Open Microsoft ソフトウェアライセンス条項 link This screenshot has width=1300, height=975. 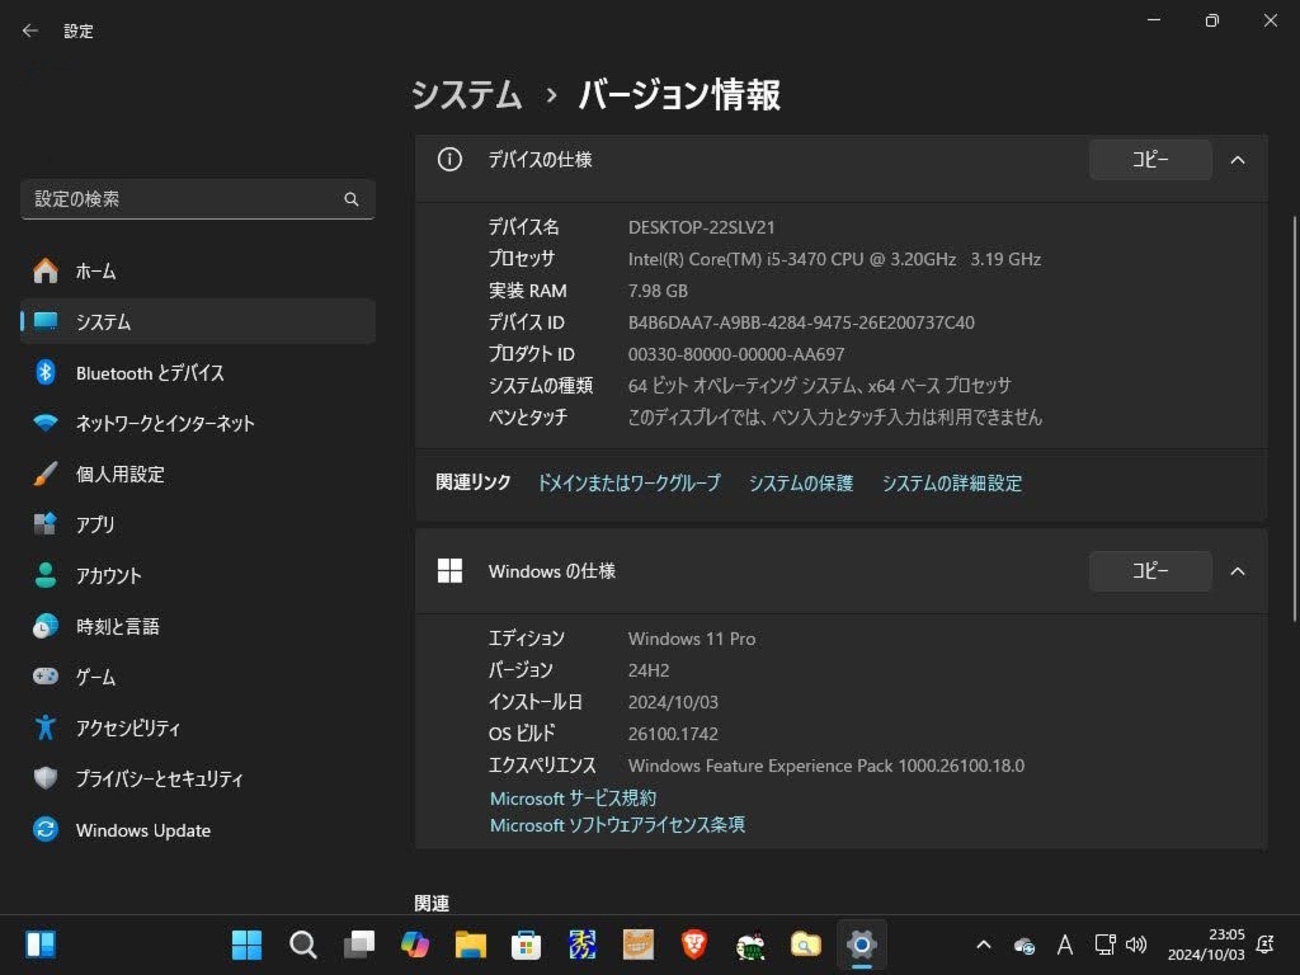click(x=617, y=825)
